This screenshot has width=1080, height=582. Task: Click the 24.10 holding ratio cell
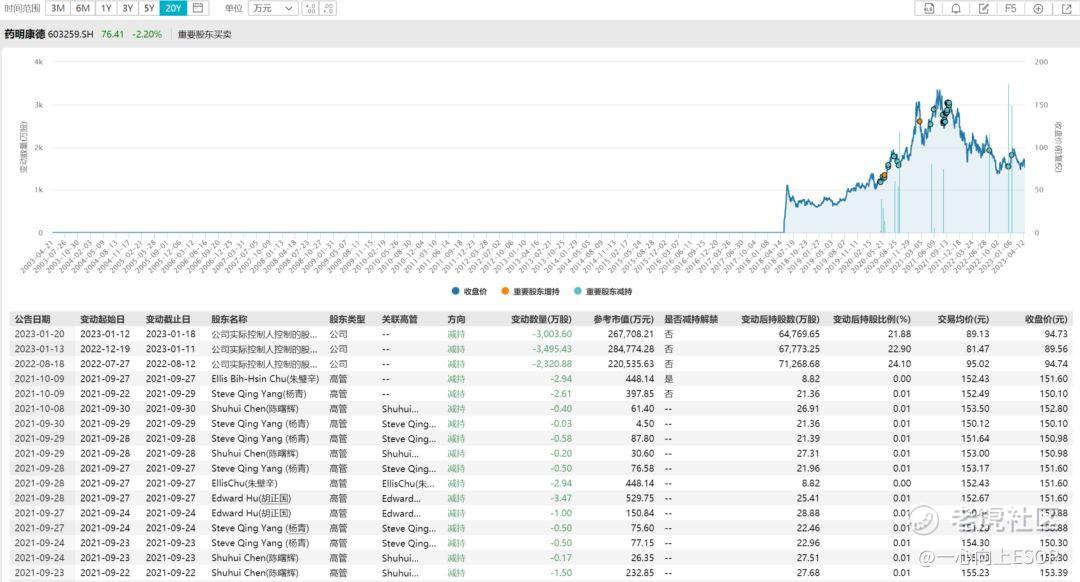[900, 364]
